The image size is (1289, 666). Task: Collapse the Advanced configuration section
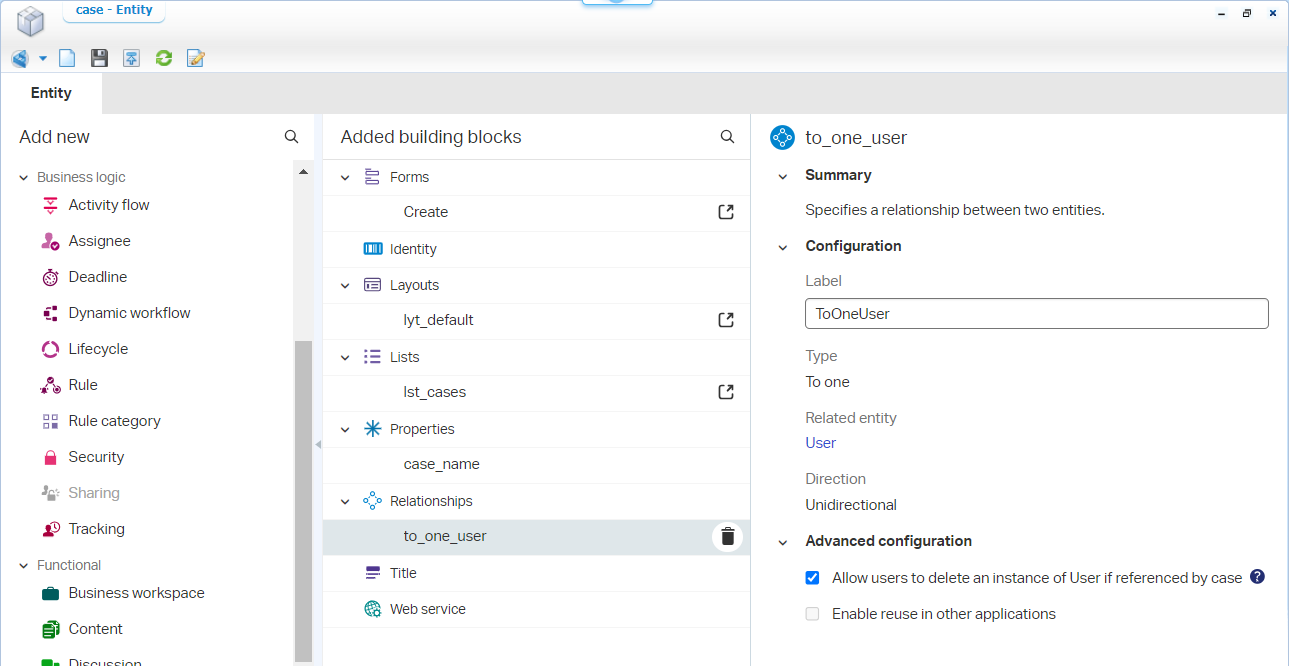coord(783,541)
